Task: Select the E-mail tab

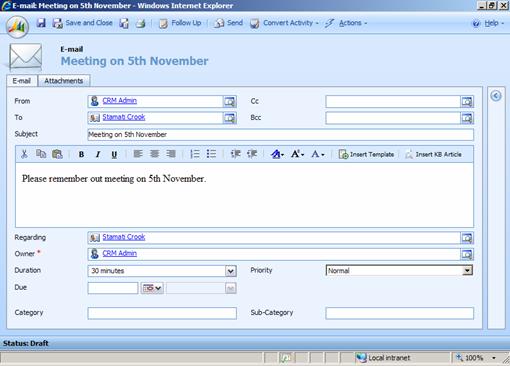Action: [22, 81]
